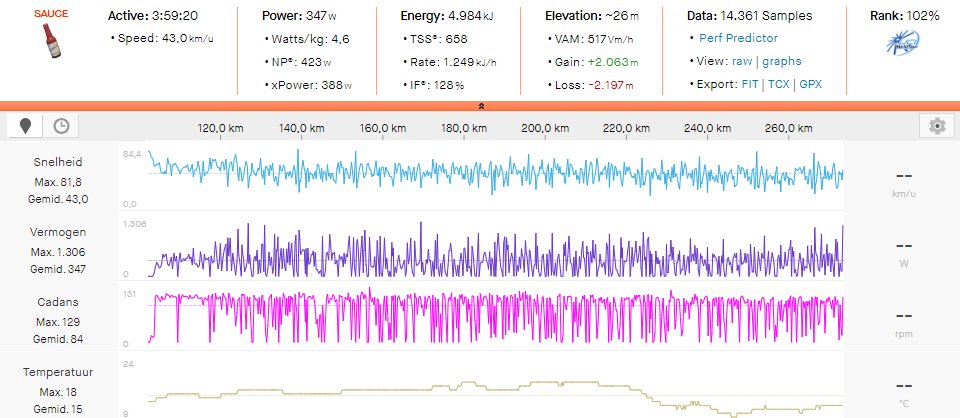Viewport: 960px width, 418px height.
Task: View raw data link
Action: coord(741,61)
